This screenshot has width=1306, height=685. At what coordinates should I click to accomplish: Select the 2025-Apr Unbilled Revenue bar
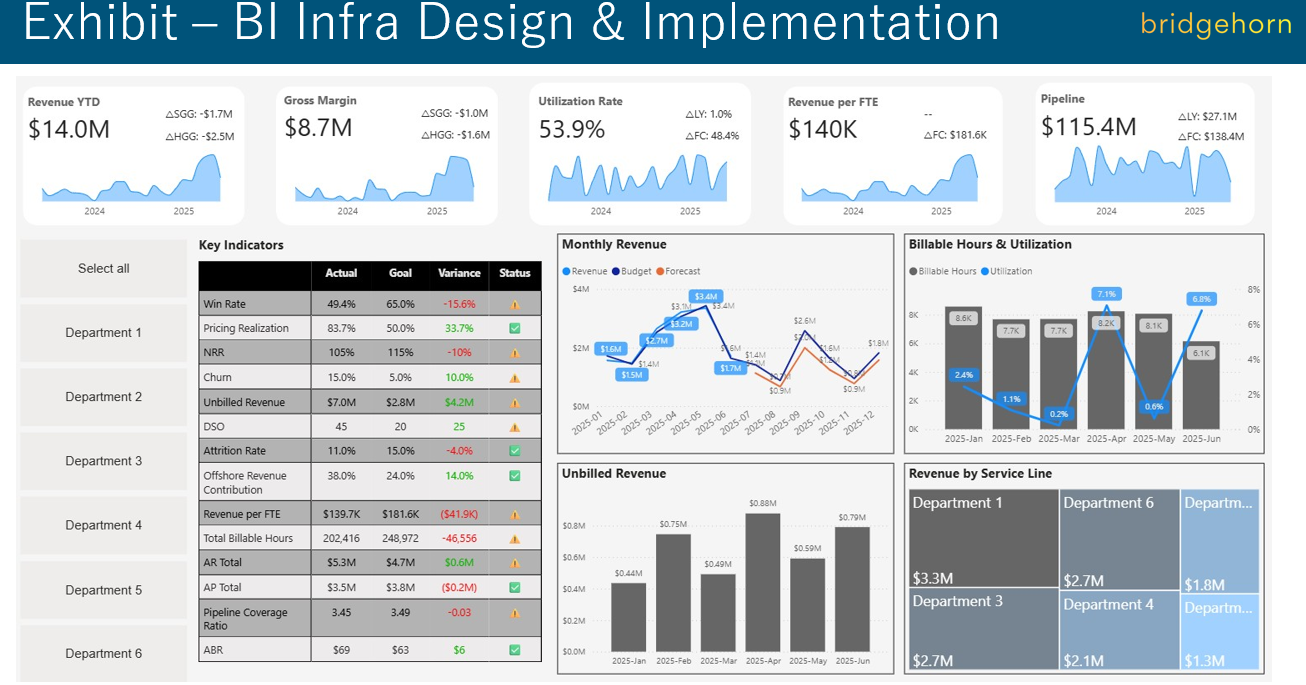point(763,582)
